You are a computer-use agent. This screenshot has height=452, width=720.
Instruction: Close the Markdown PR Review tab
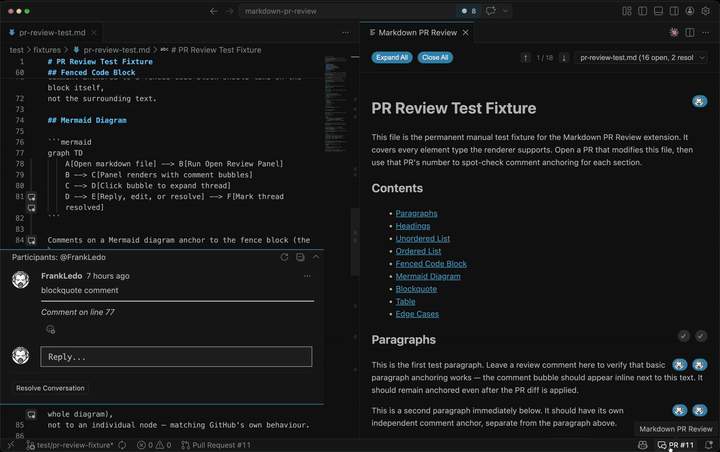tap(465, 33)
